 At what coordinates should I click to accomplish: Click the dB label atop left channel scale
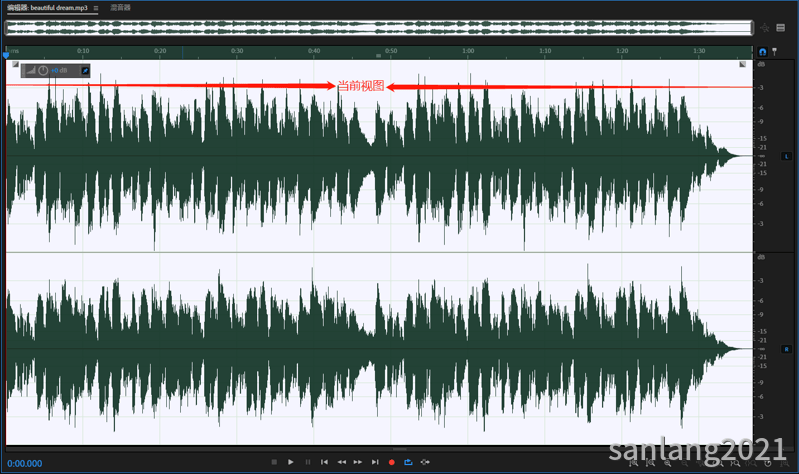(761, 64)
